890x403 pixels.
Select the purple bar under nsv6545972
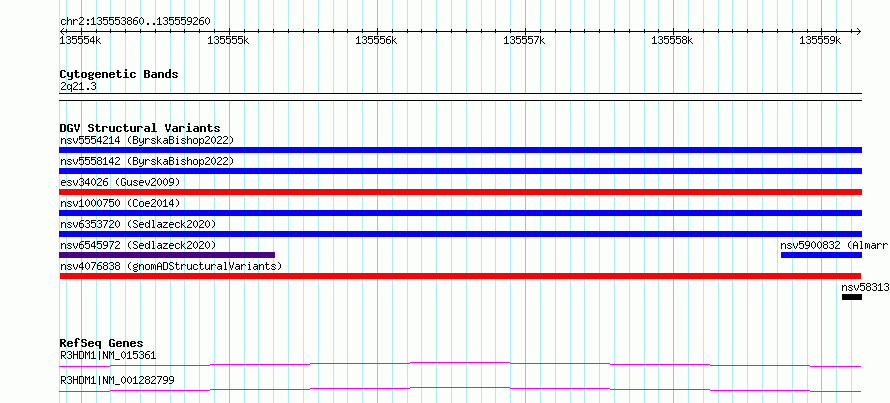(x=167, y=255)
